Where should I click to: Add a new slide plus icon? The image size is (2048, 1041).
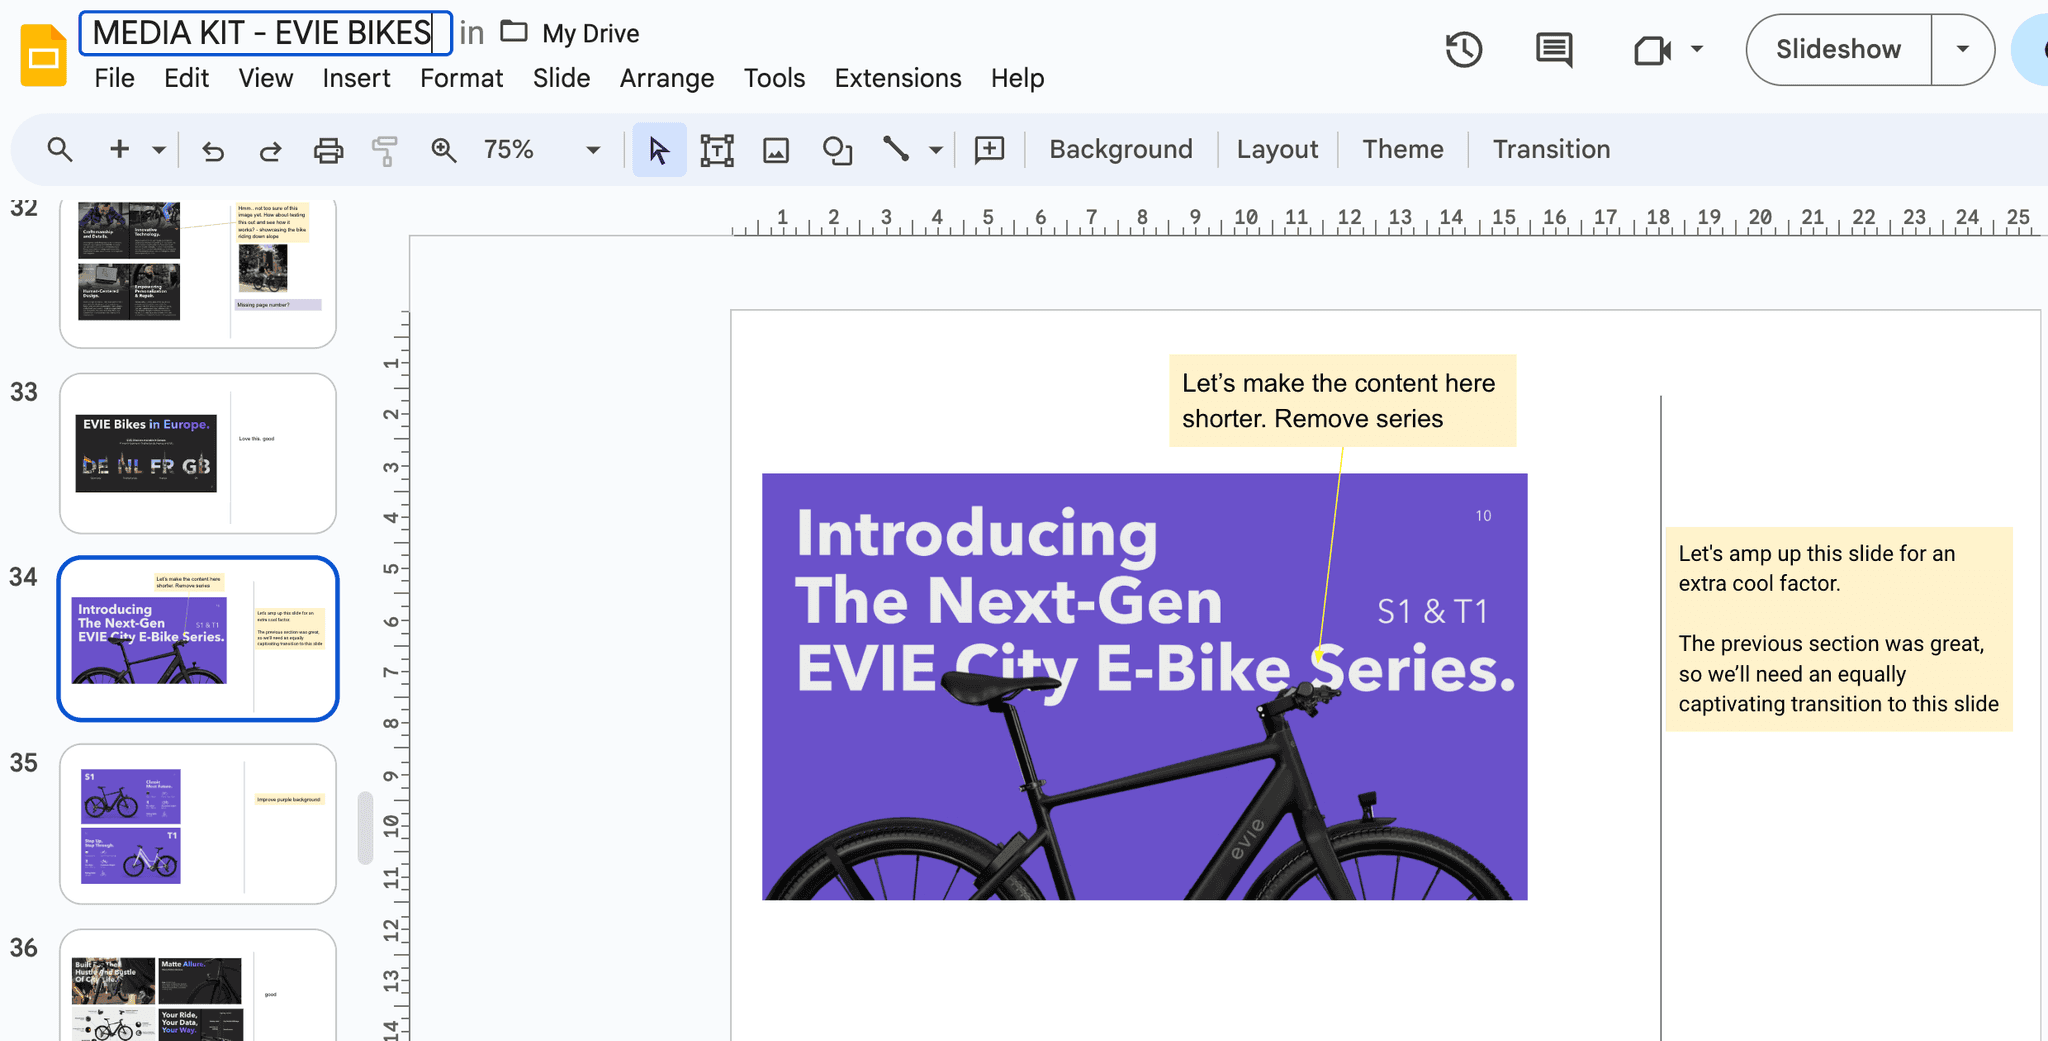coord(119,150)
